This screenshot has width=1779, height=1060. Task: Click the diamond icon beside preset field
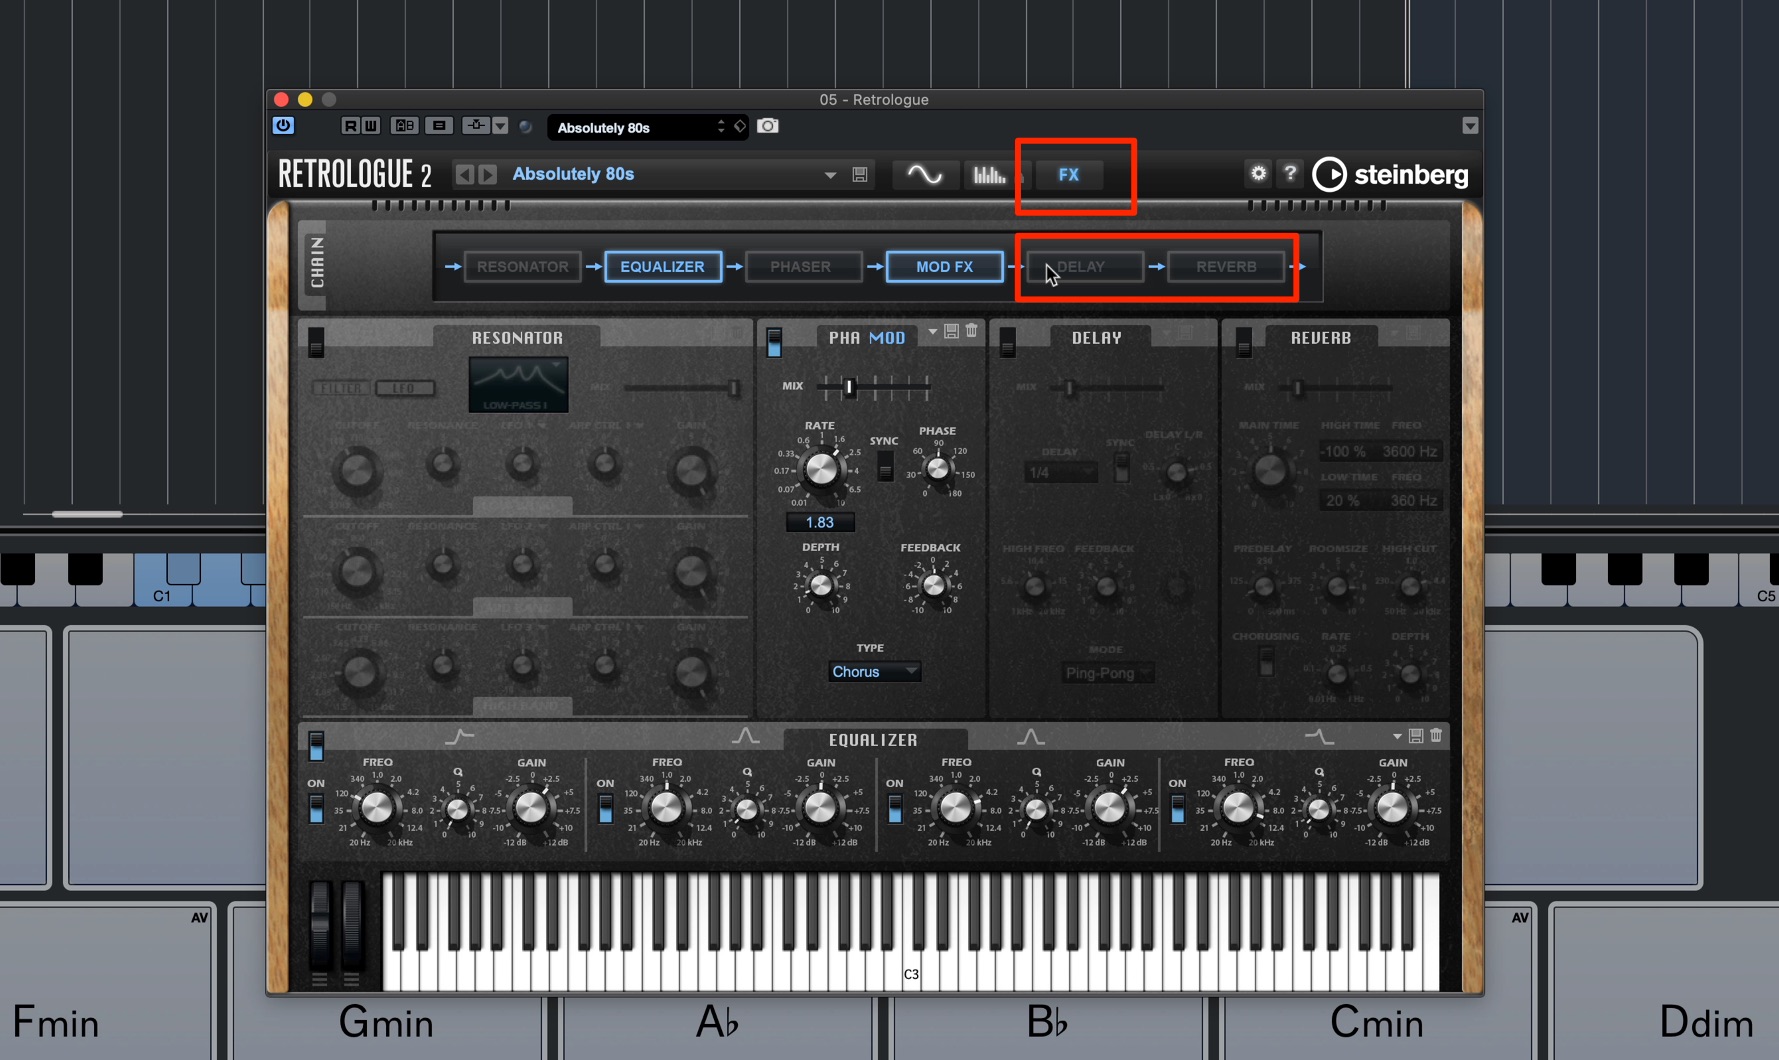(x=740, y=126)
